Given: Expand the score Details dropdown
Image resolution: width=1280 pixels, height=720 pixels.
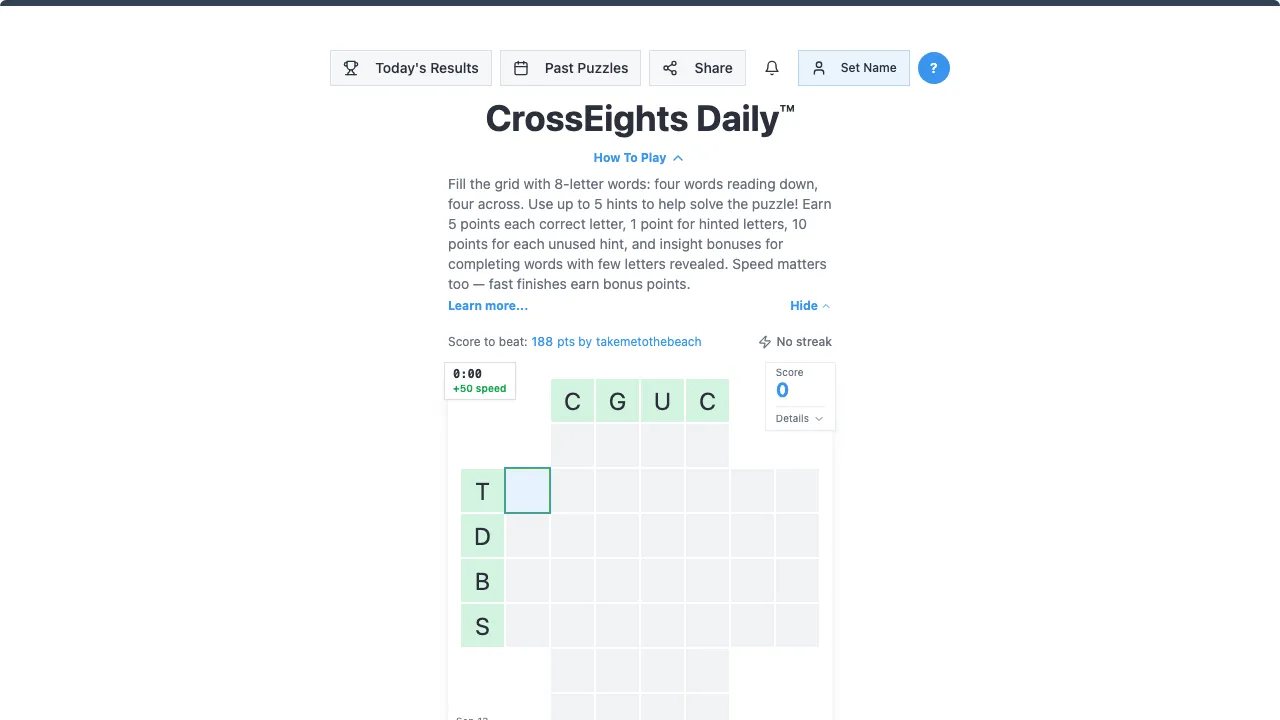Looking at the screenshot, I should (x=800, y=418).
